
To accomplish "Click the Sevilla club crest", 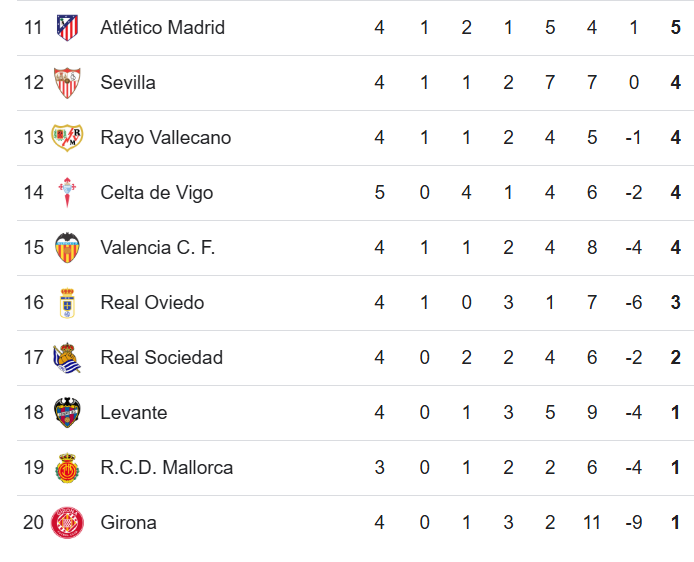I will pyautogui.click(x=67, y=82).
